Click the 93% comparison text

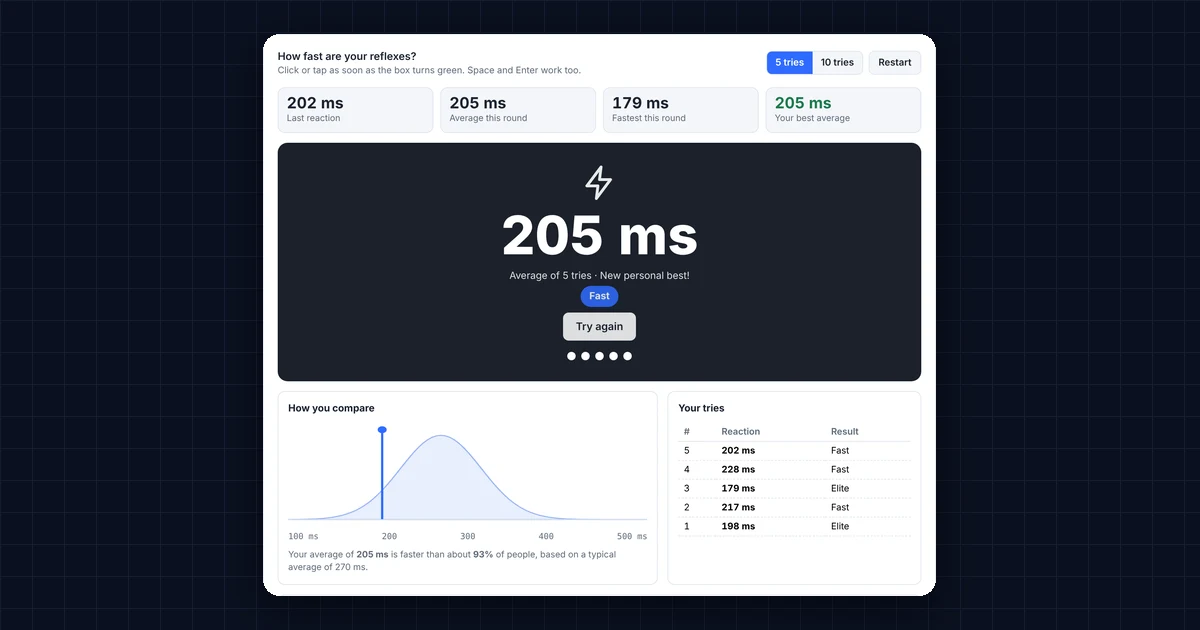point(483,555)
